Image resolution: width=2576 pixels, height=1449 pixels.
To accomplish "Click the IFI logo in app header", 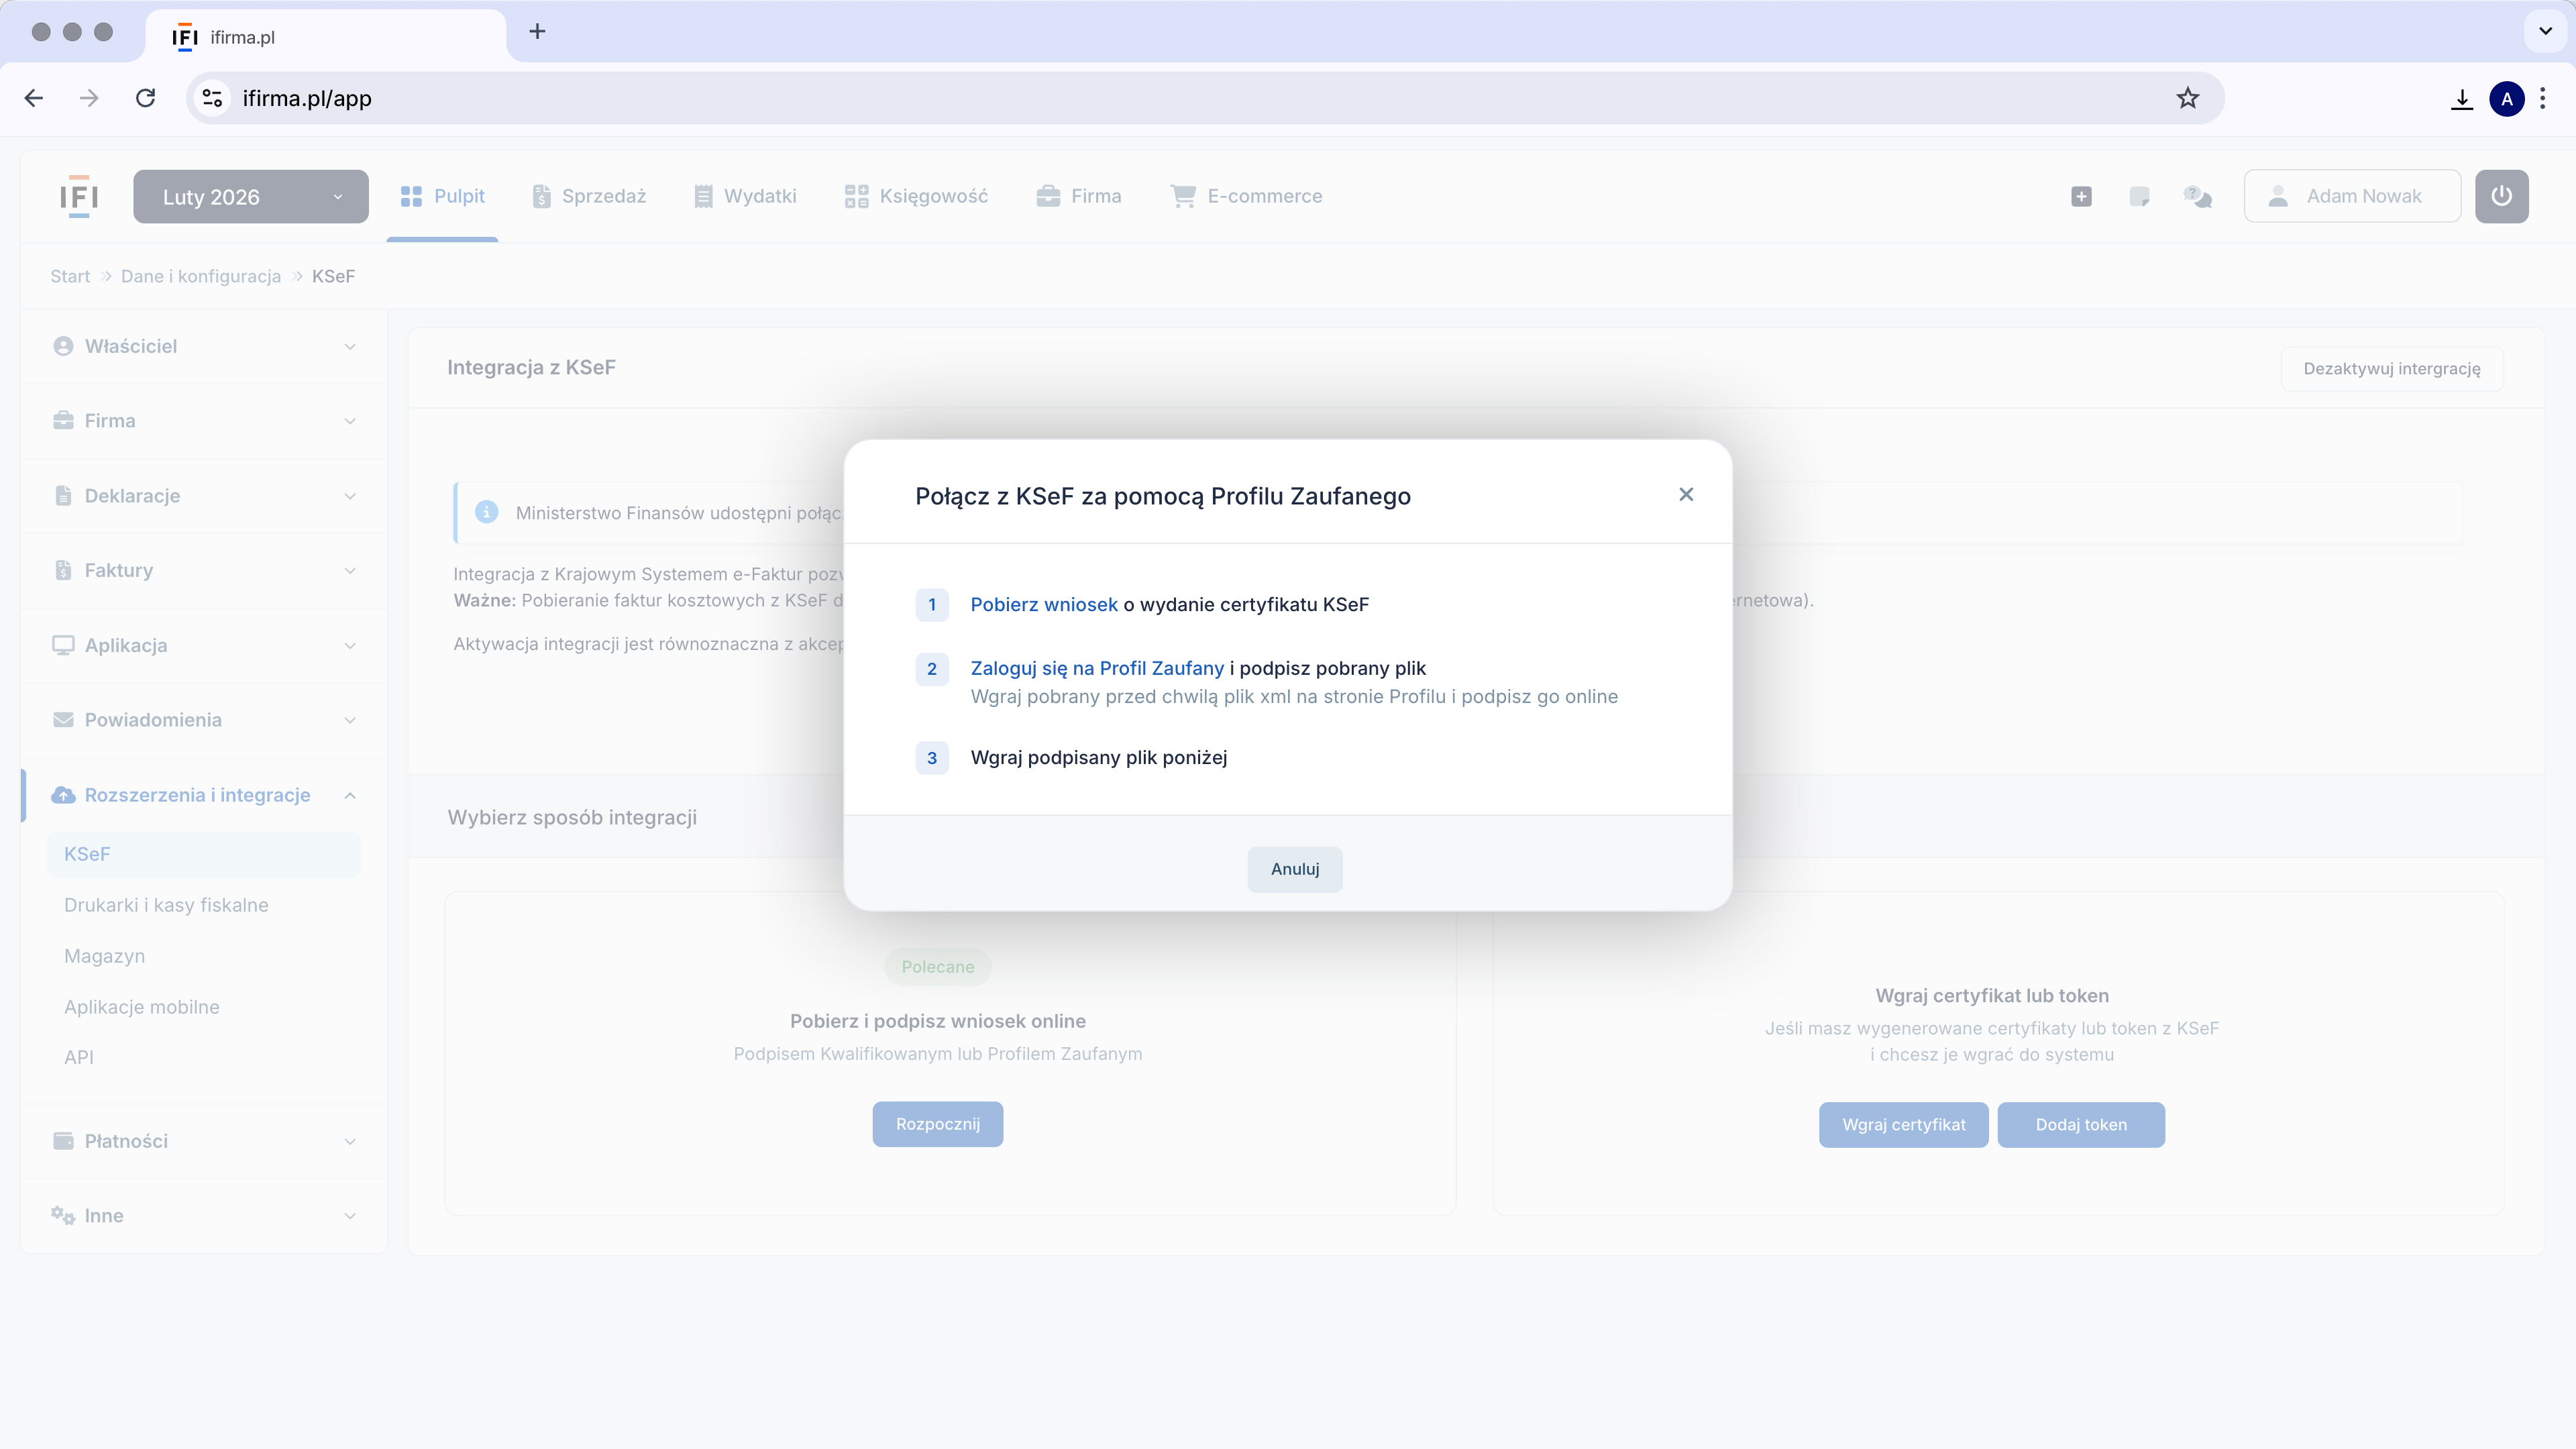I will point(79,196).
